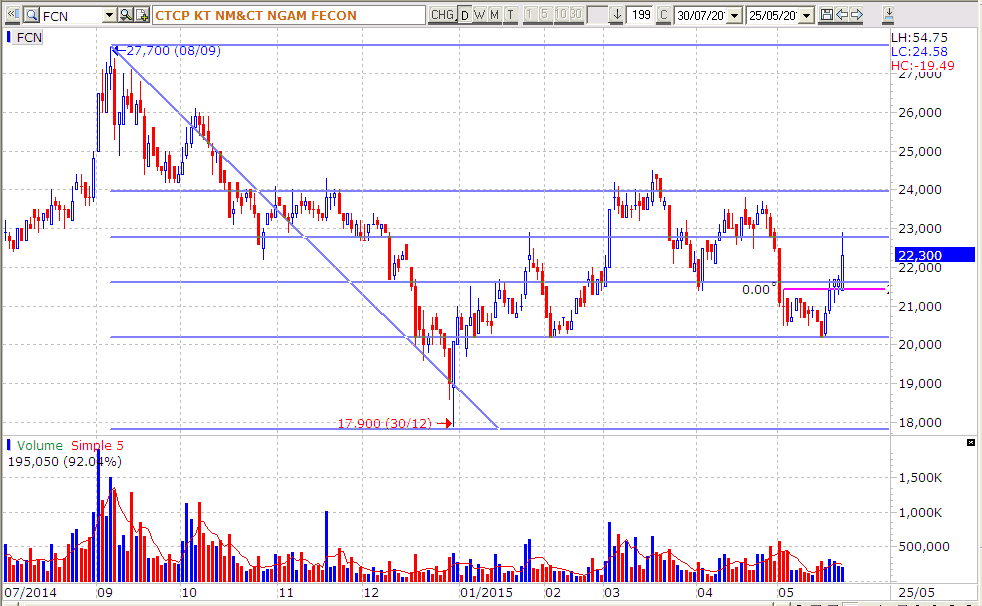Open the FCN symbol dropdown arrow
Viewport: 982px width, 606px height.
[x=109, y=15]
